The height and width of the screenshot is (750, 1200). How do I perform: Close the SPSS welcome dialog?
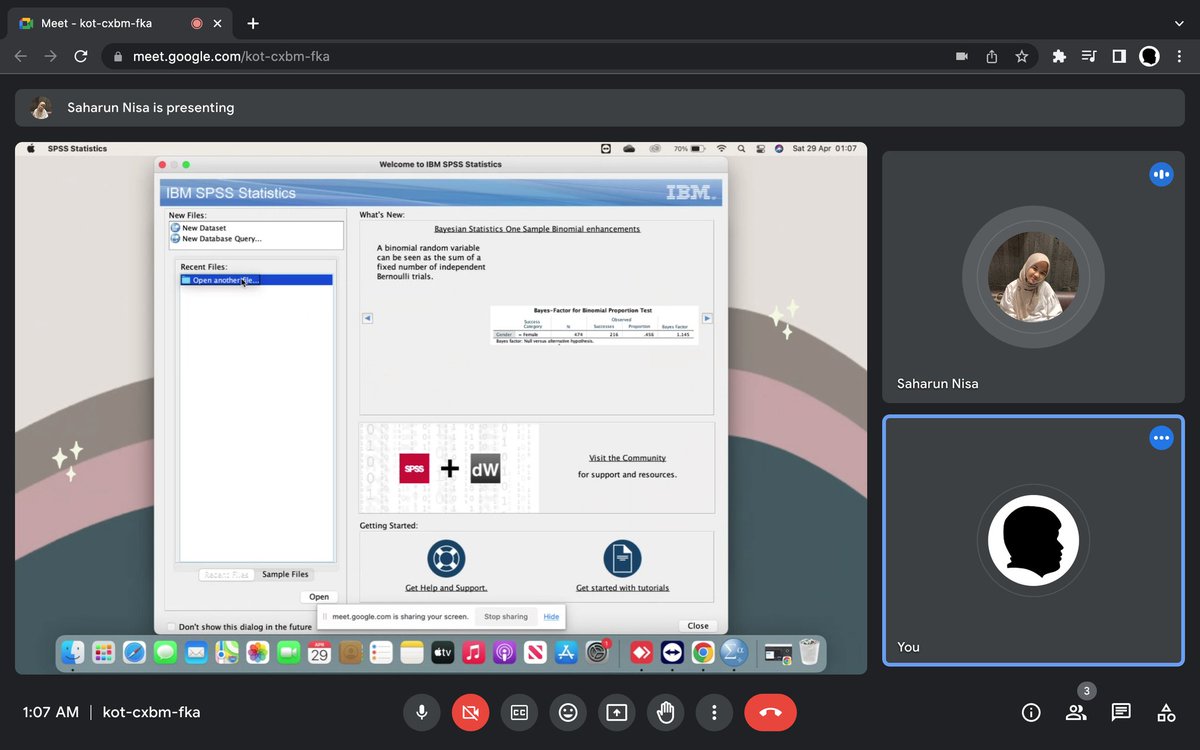(x=698, y=626)
